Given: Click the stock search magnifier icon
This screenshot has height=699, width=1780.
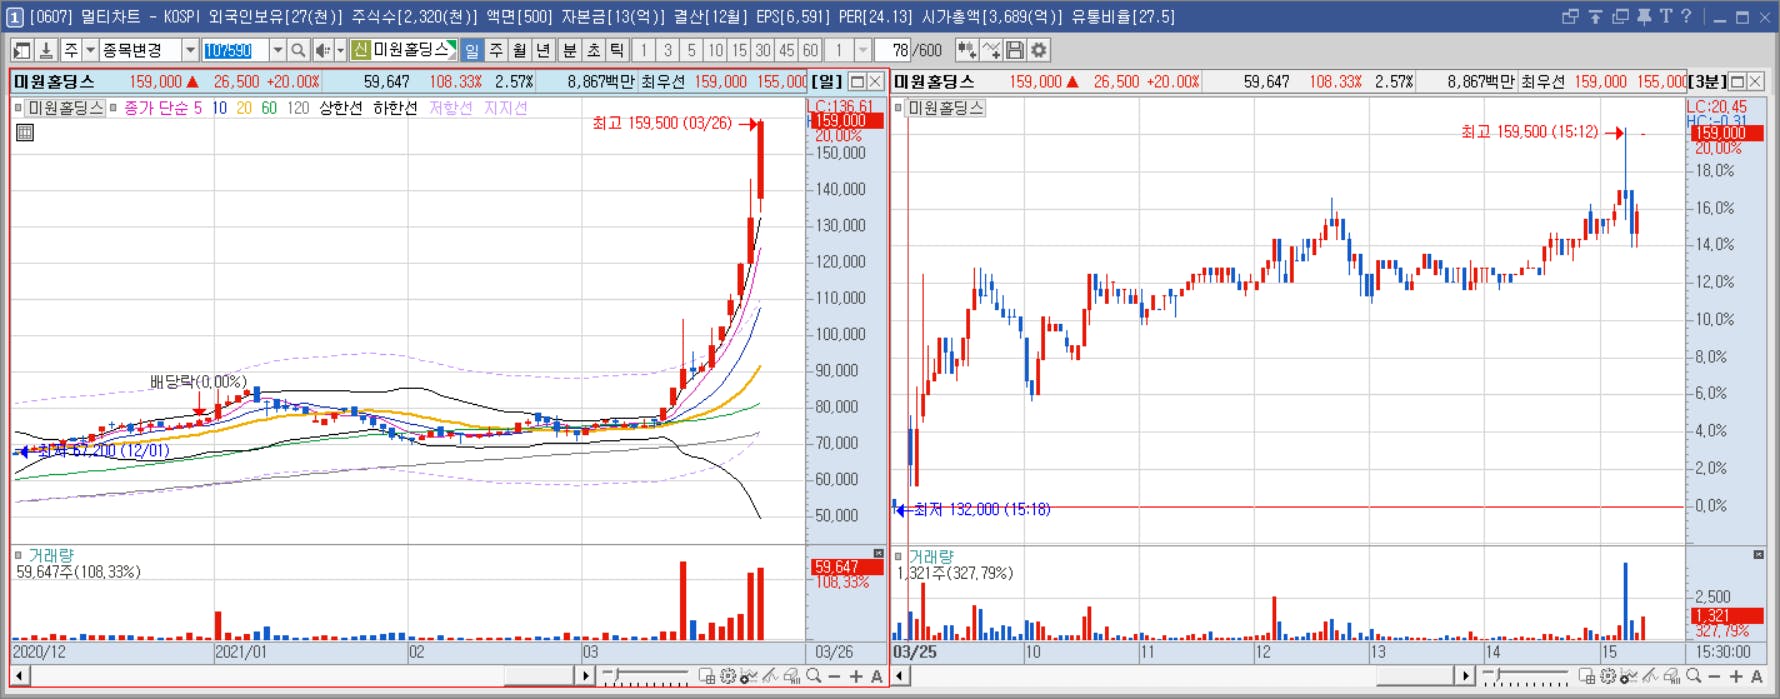Looking at the screenshot, I should point(298,50).
